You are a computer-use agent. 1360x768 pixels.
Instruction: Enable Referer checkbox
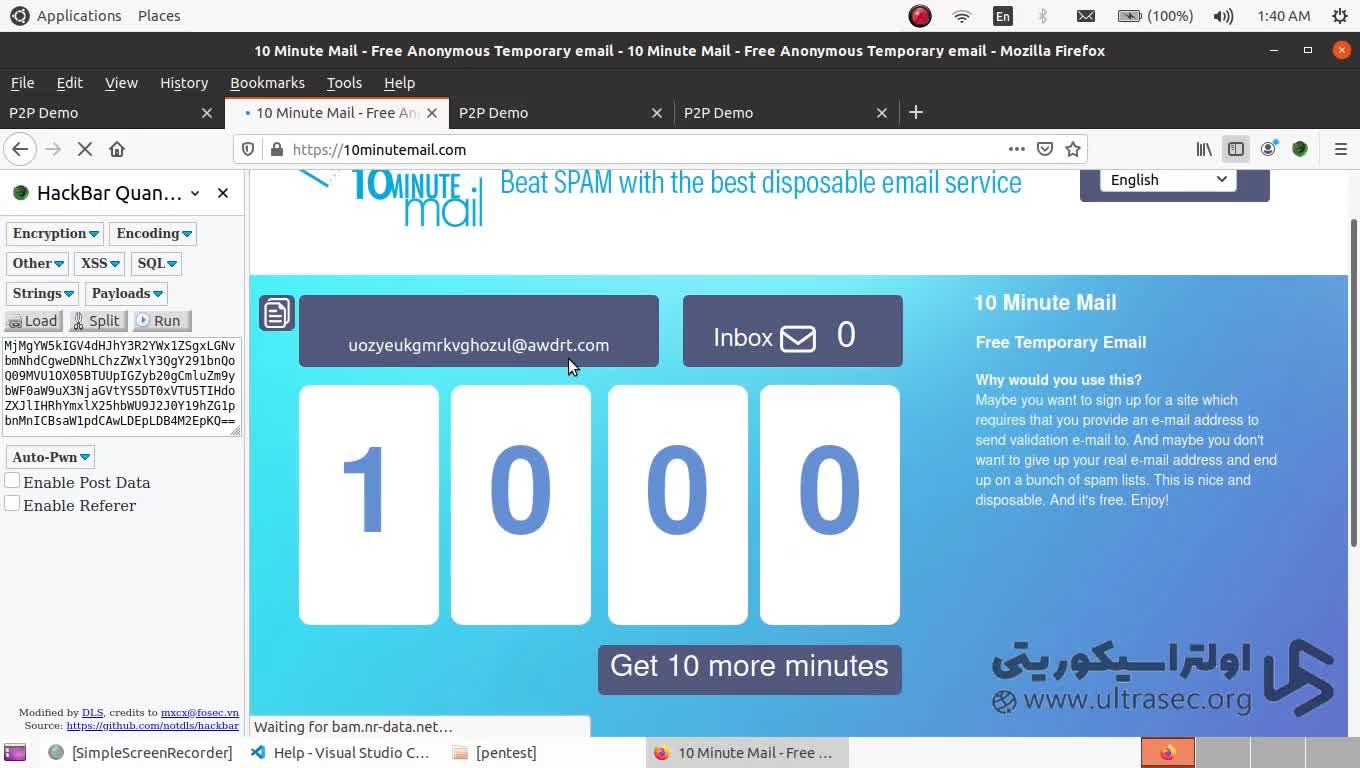pos(13,504)
